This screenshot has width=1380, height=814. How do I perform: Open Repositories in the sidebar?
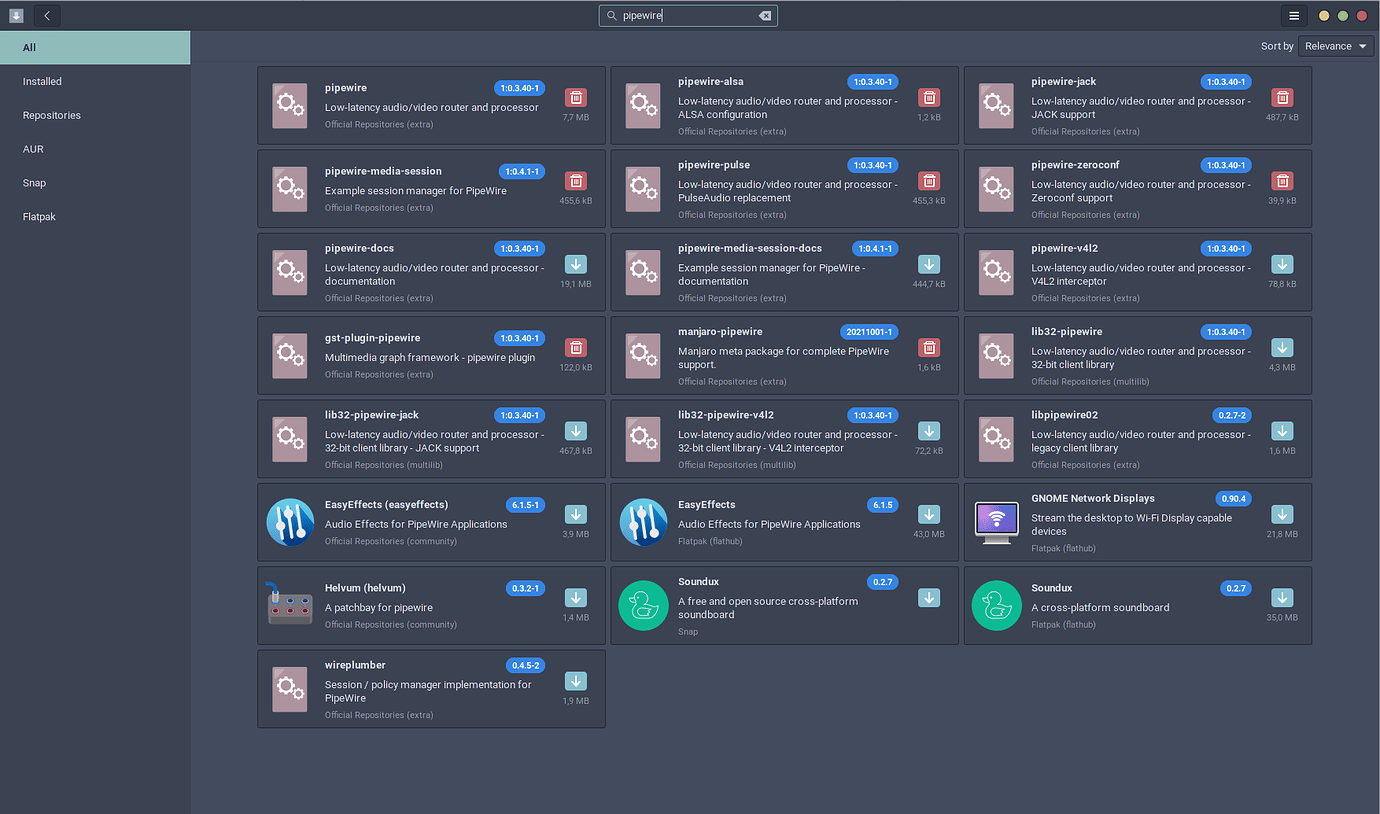[x=95, y=115]
